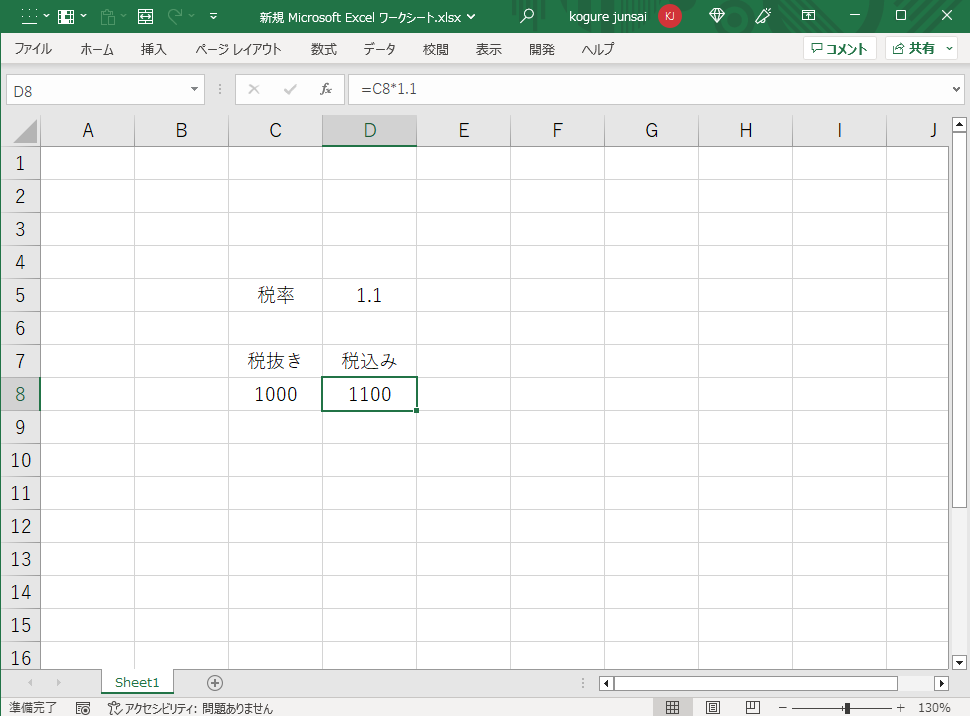Click the pen drawing icon in title bar
Viewport: 970px width, 716px height.
click(763, 16)
